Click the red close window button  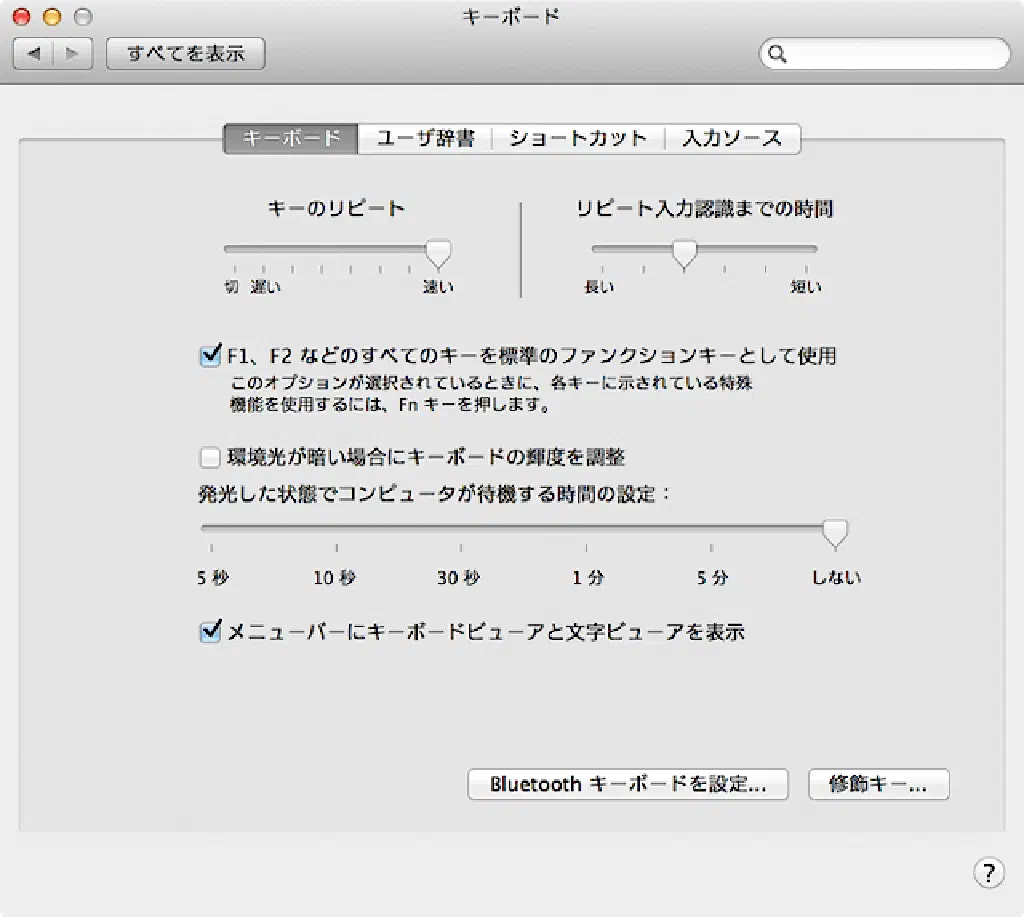(22, 16)
